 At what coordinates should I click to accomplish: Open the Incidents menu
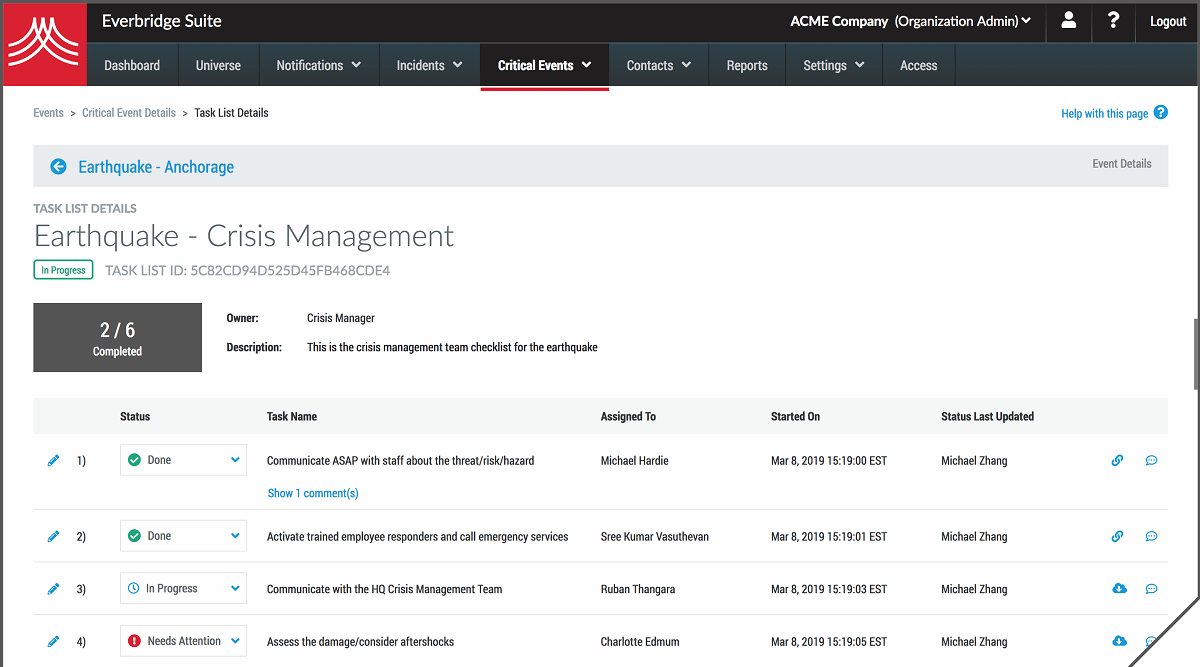(x=428, y=64)
